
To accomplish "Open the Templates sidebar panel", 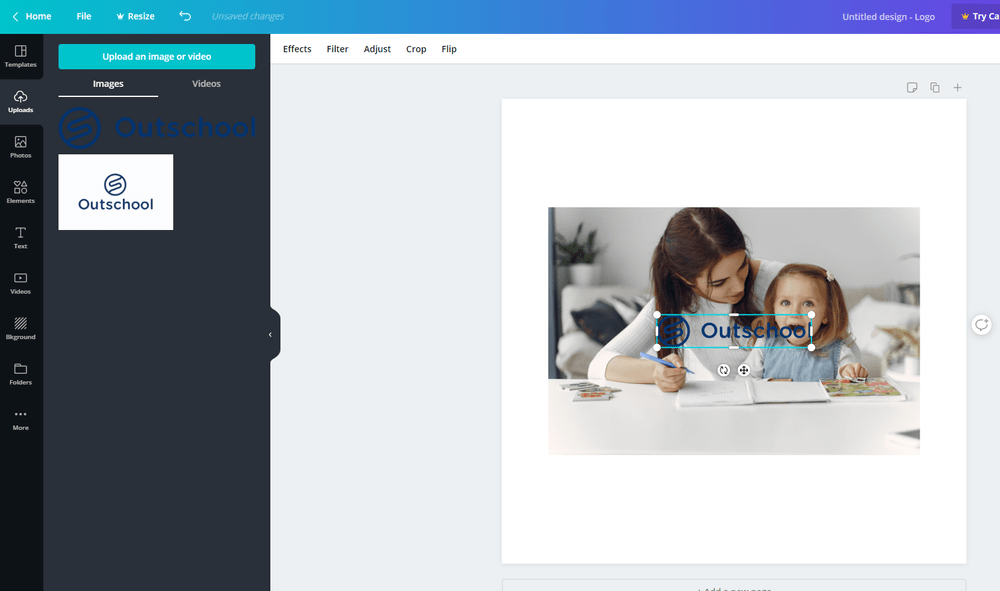I will click(x=20, y=56).
